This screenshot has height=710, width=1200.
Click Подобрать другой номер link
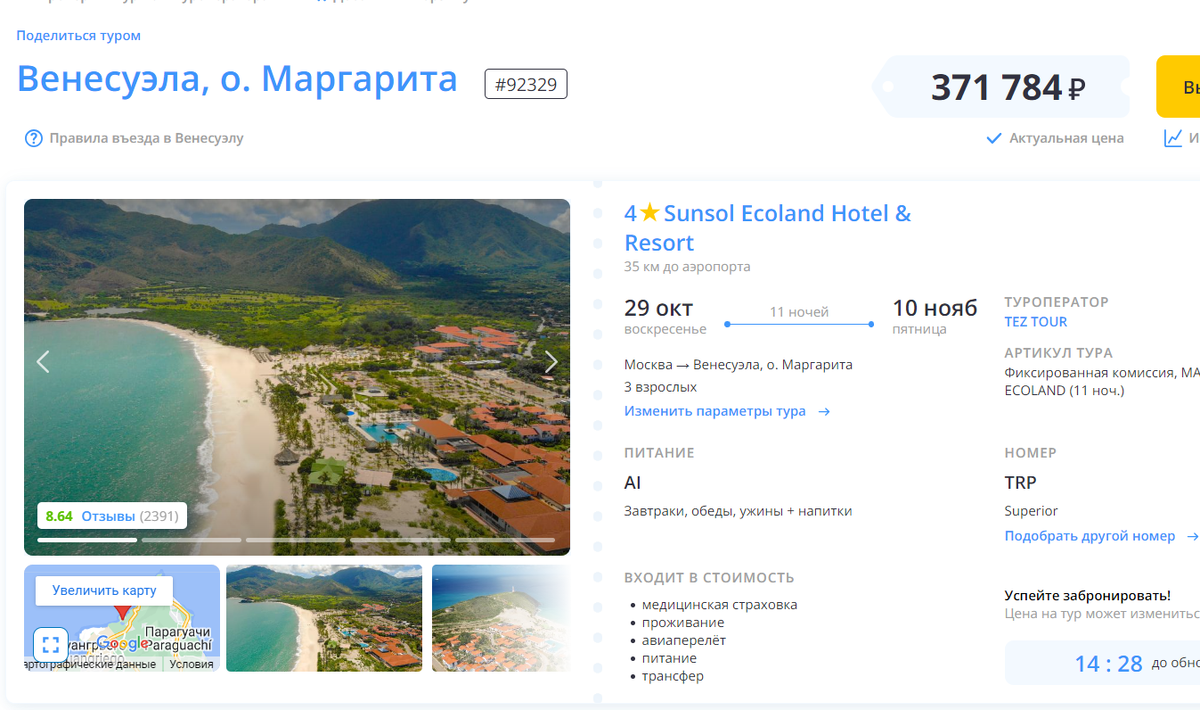(x=1090, y=536)
